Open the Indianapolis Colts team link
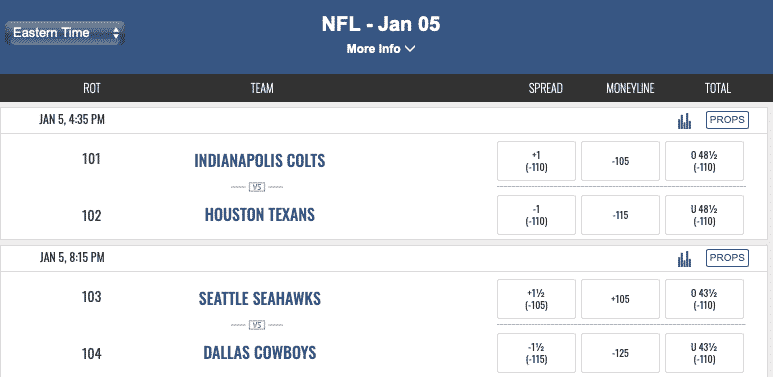774x377 pixels. tap(260, 161)
